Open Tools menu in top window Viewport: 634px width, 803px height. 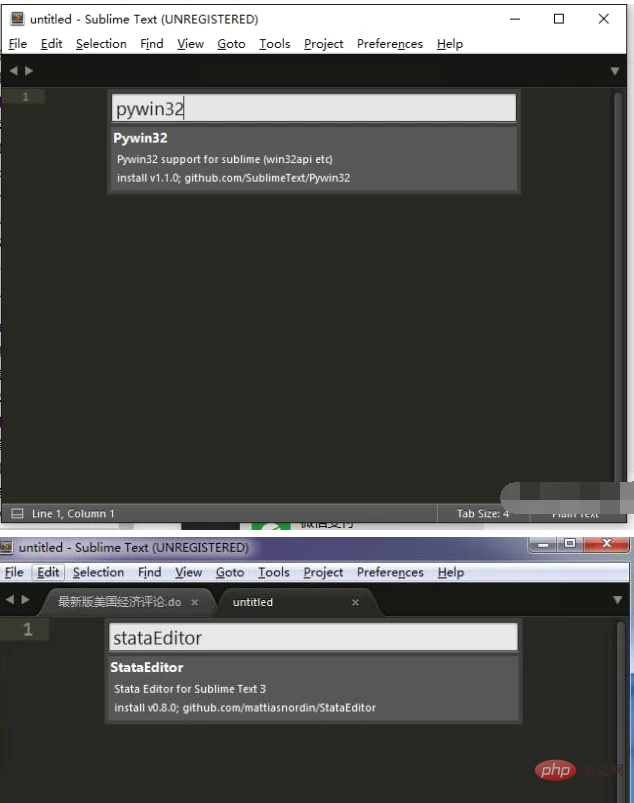(x=274, y=44)
